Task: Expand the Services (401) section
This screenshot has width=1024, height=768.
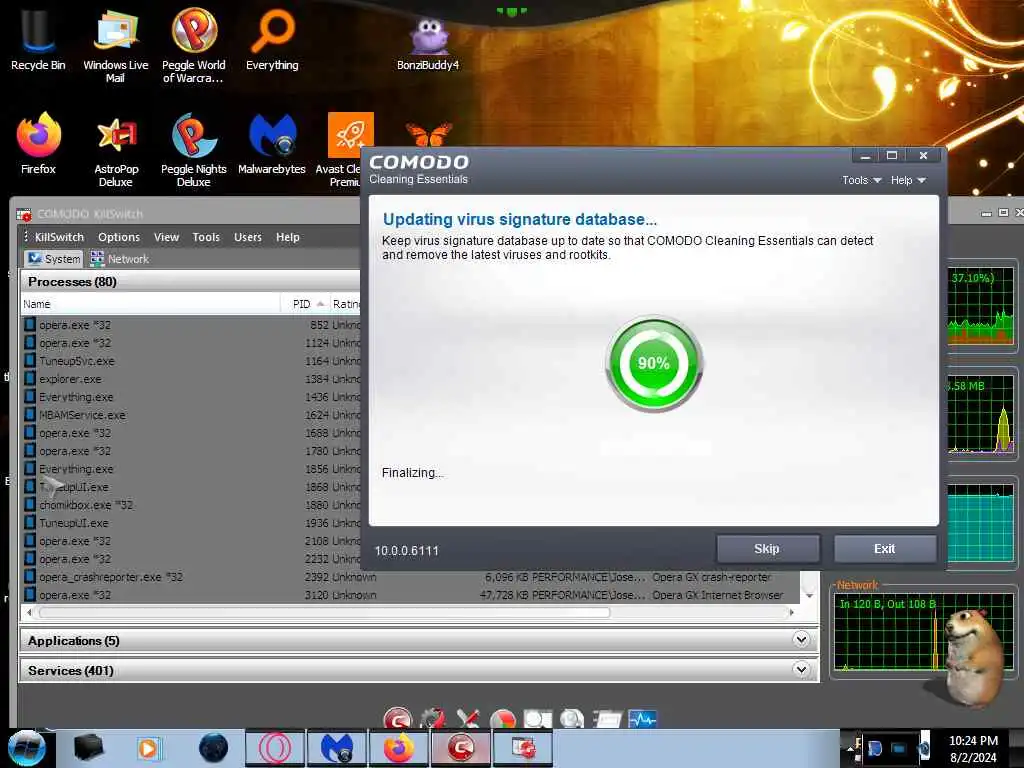Action: pyautogui.click(x=801, y=669)
